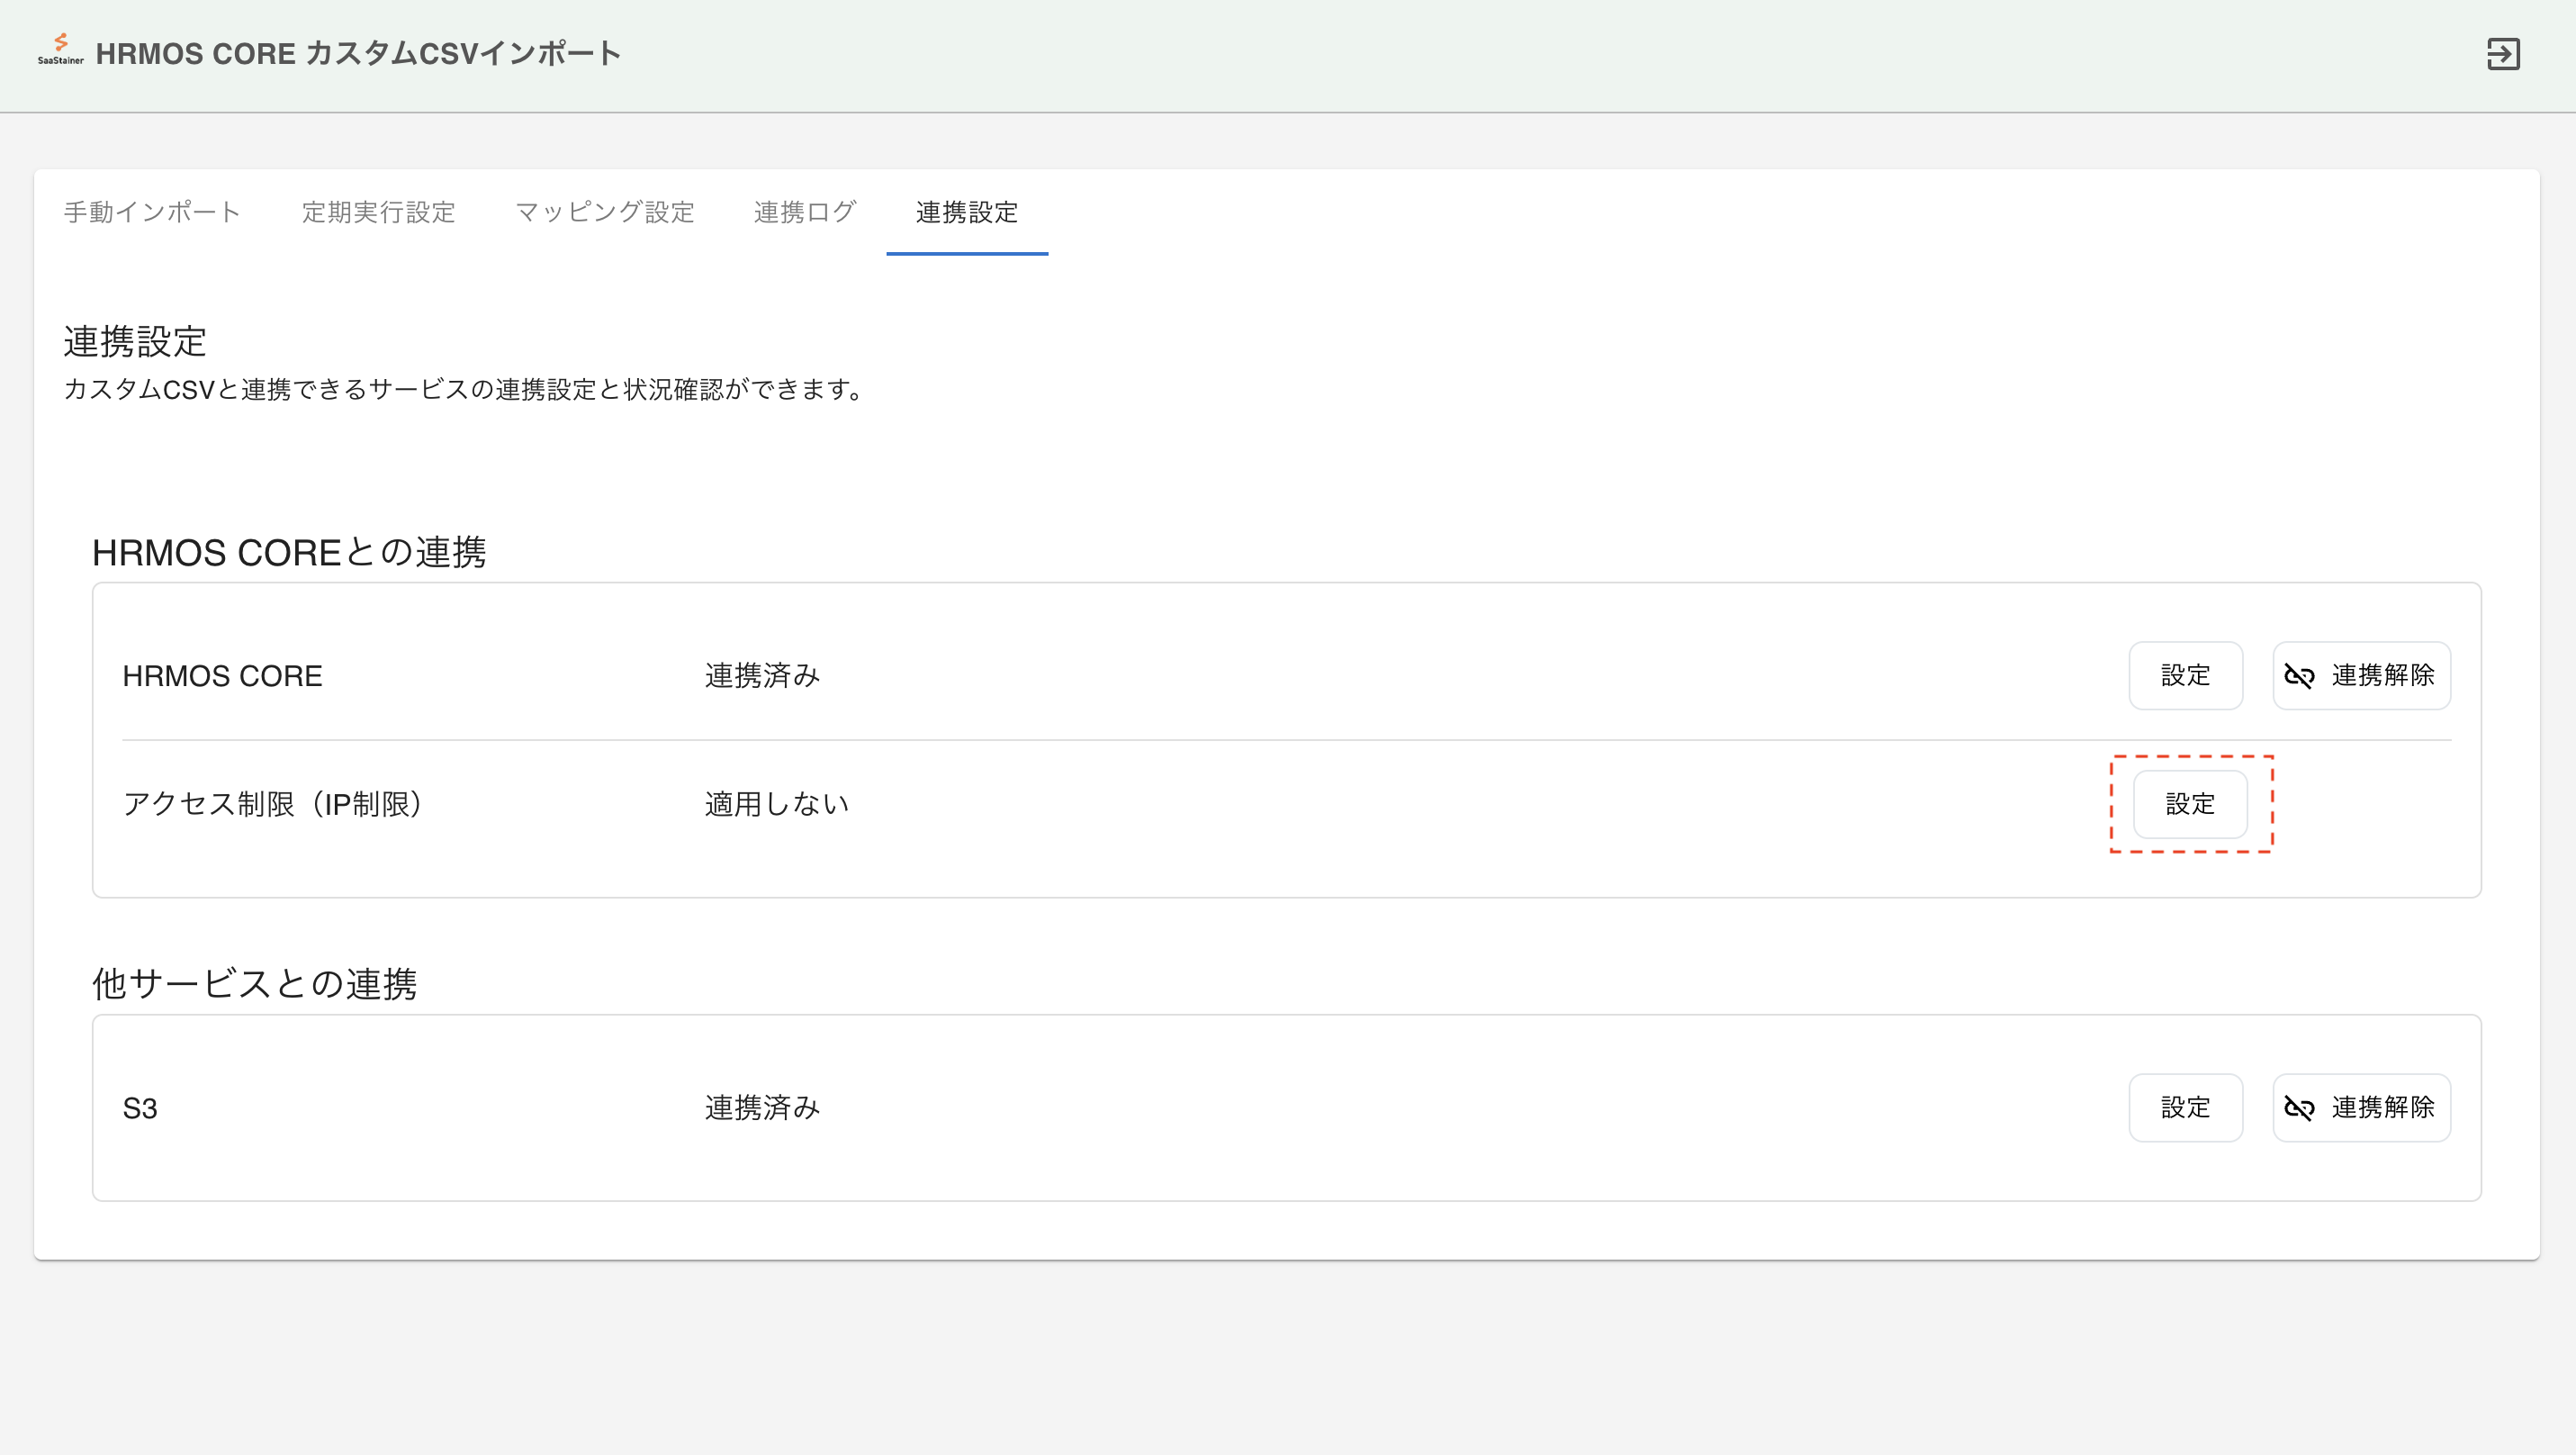Open 設定 for the HRMOS CORE row
This screenshot has width=2576, height=1455.
[x=2185, y=676]
